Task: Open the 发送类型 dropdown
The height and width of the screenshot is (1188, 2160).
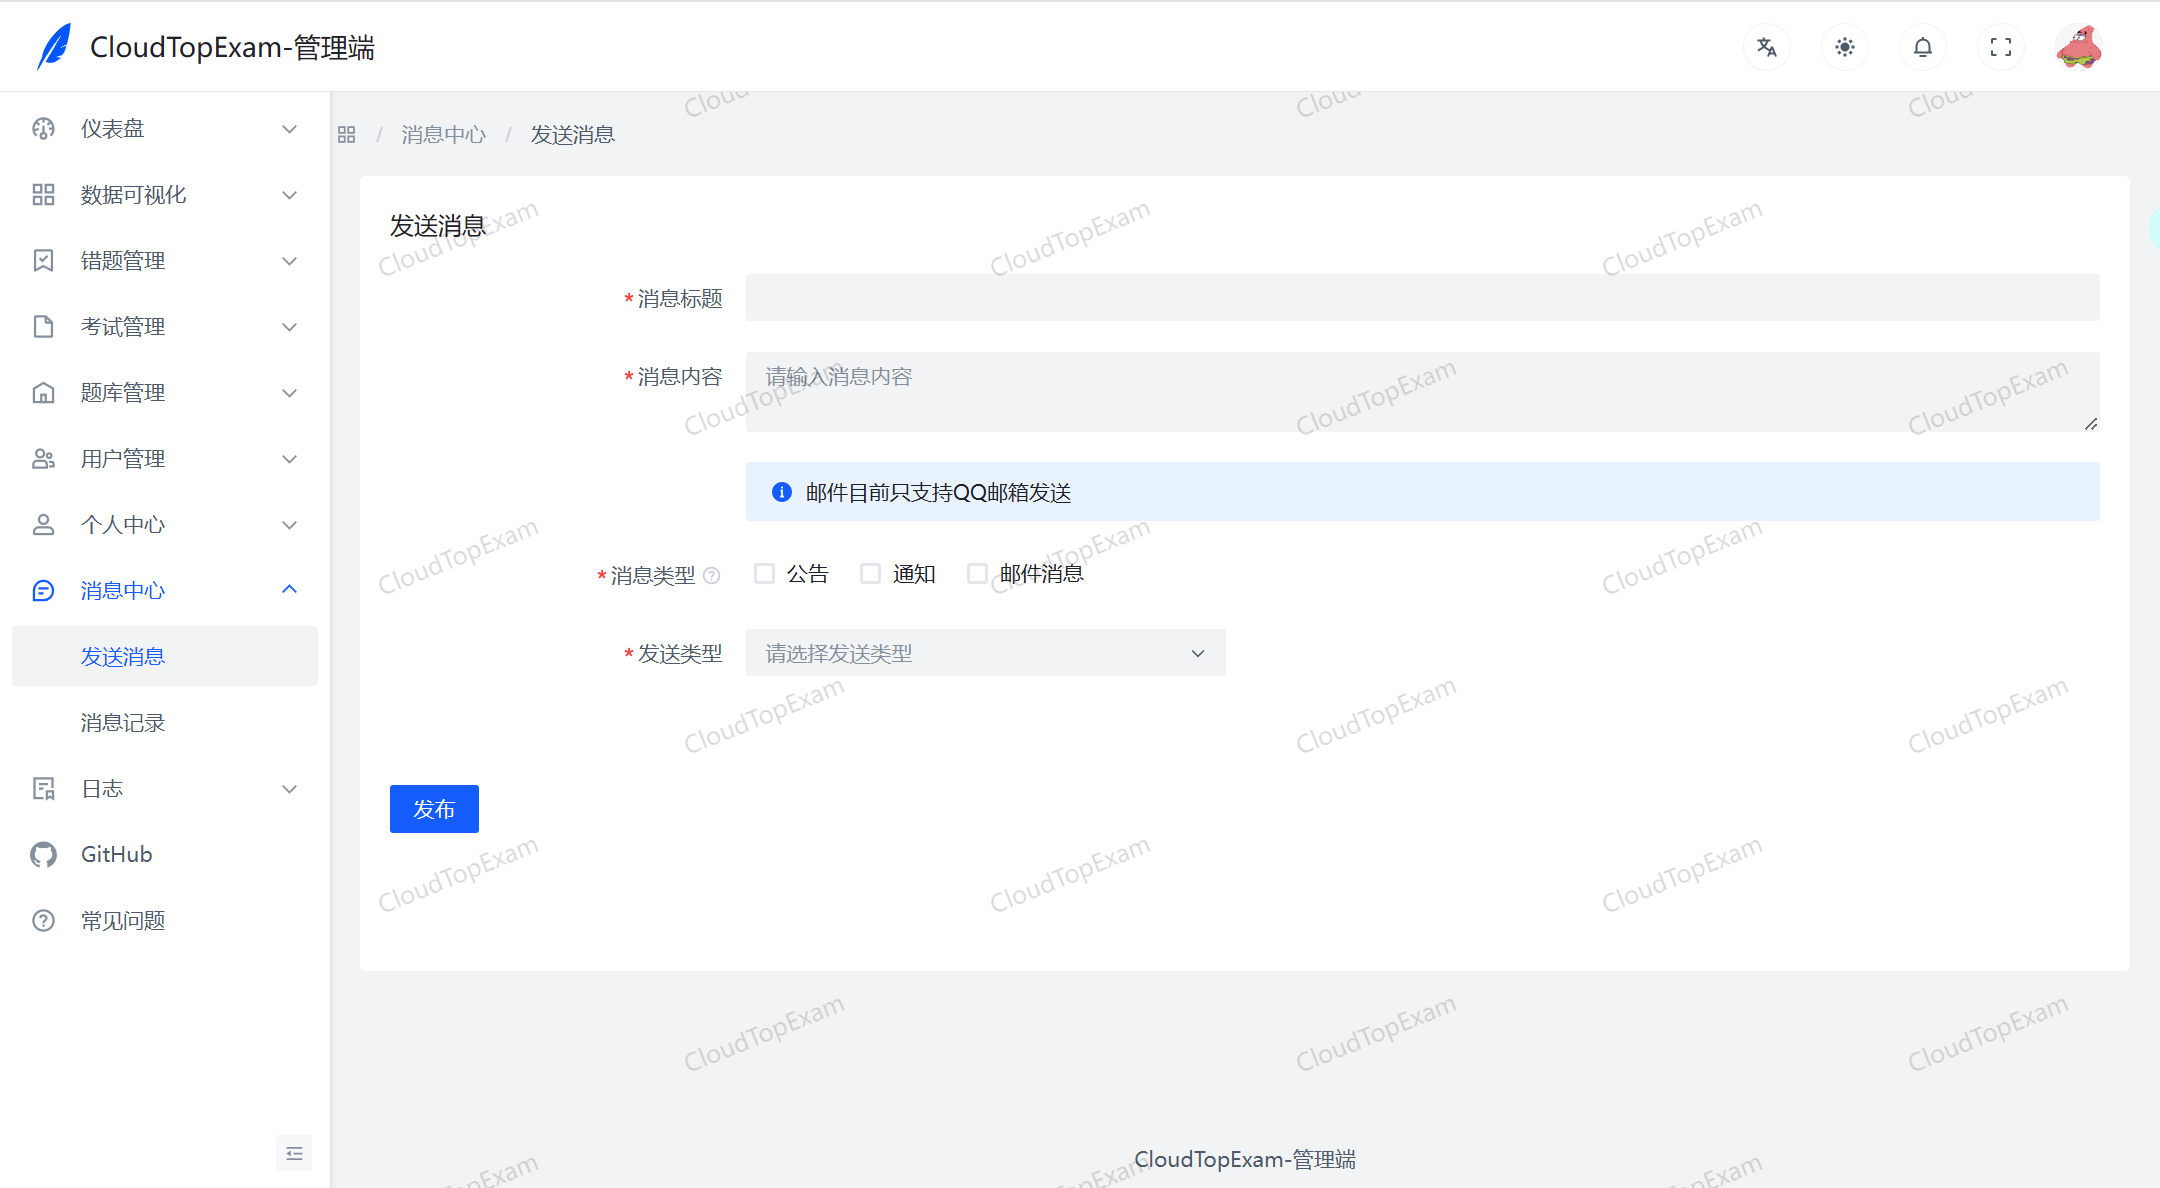Action: (x=984, y=652)
